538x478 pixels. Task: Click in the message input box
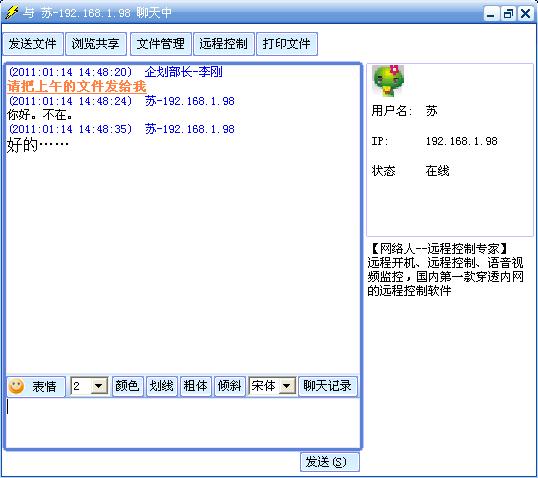click(183, 423)
